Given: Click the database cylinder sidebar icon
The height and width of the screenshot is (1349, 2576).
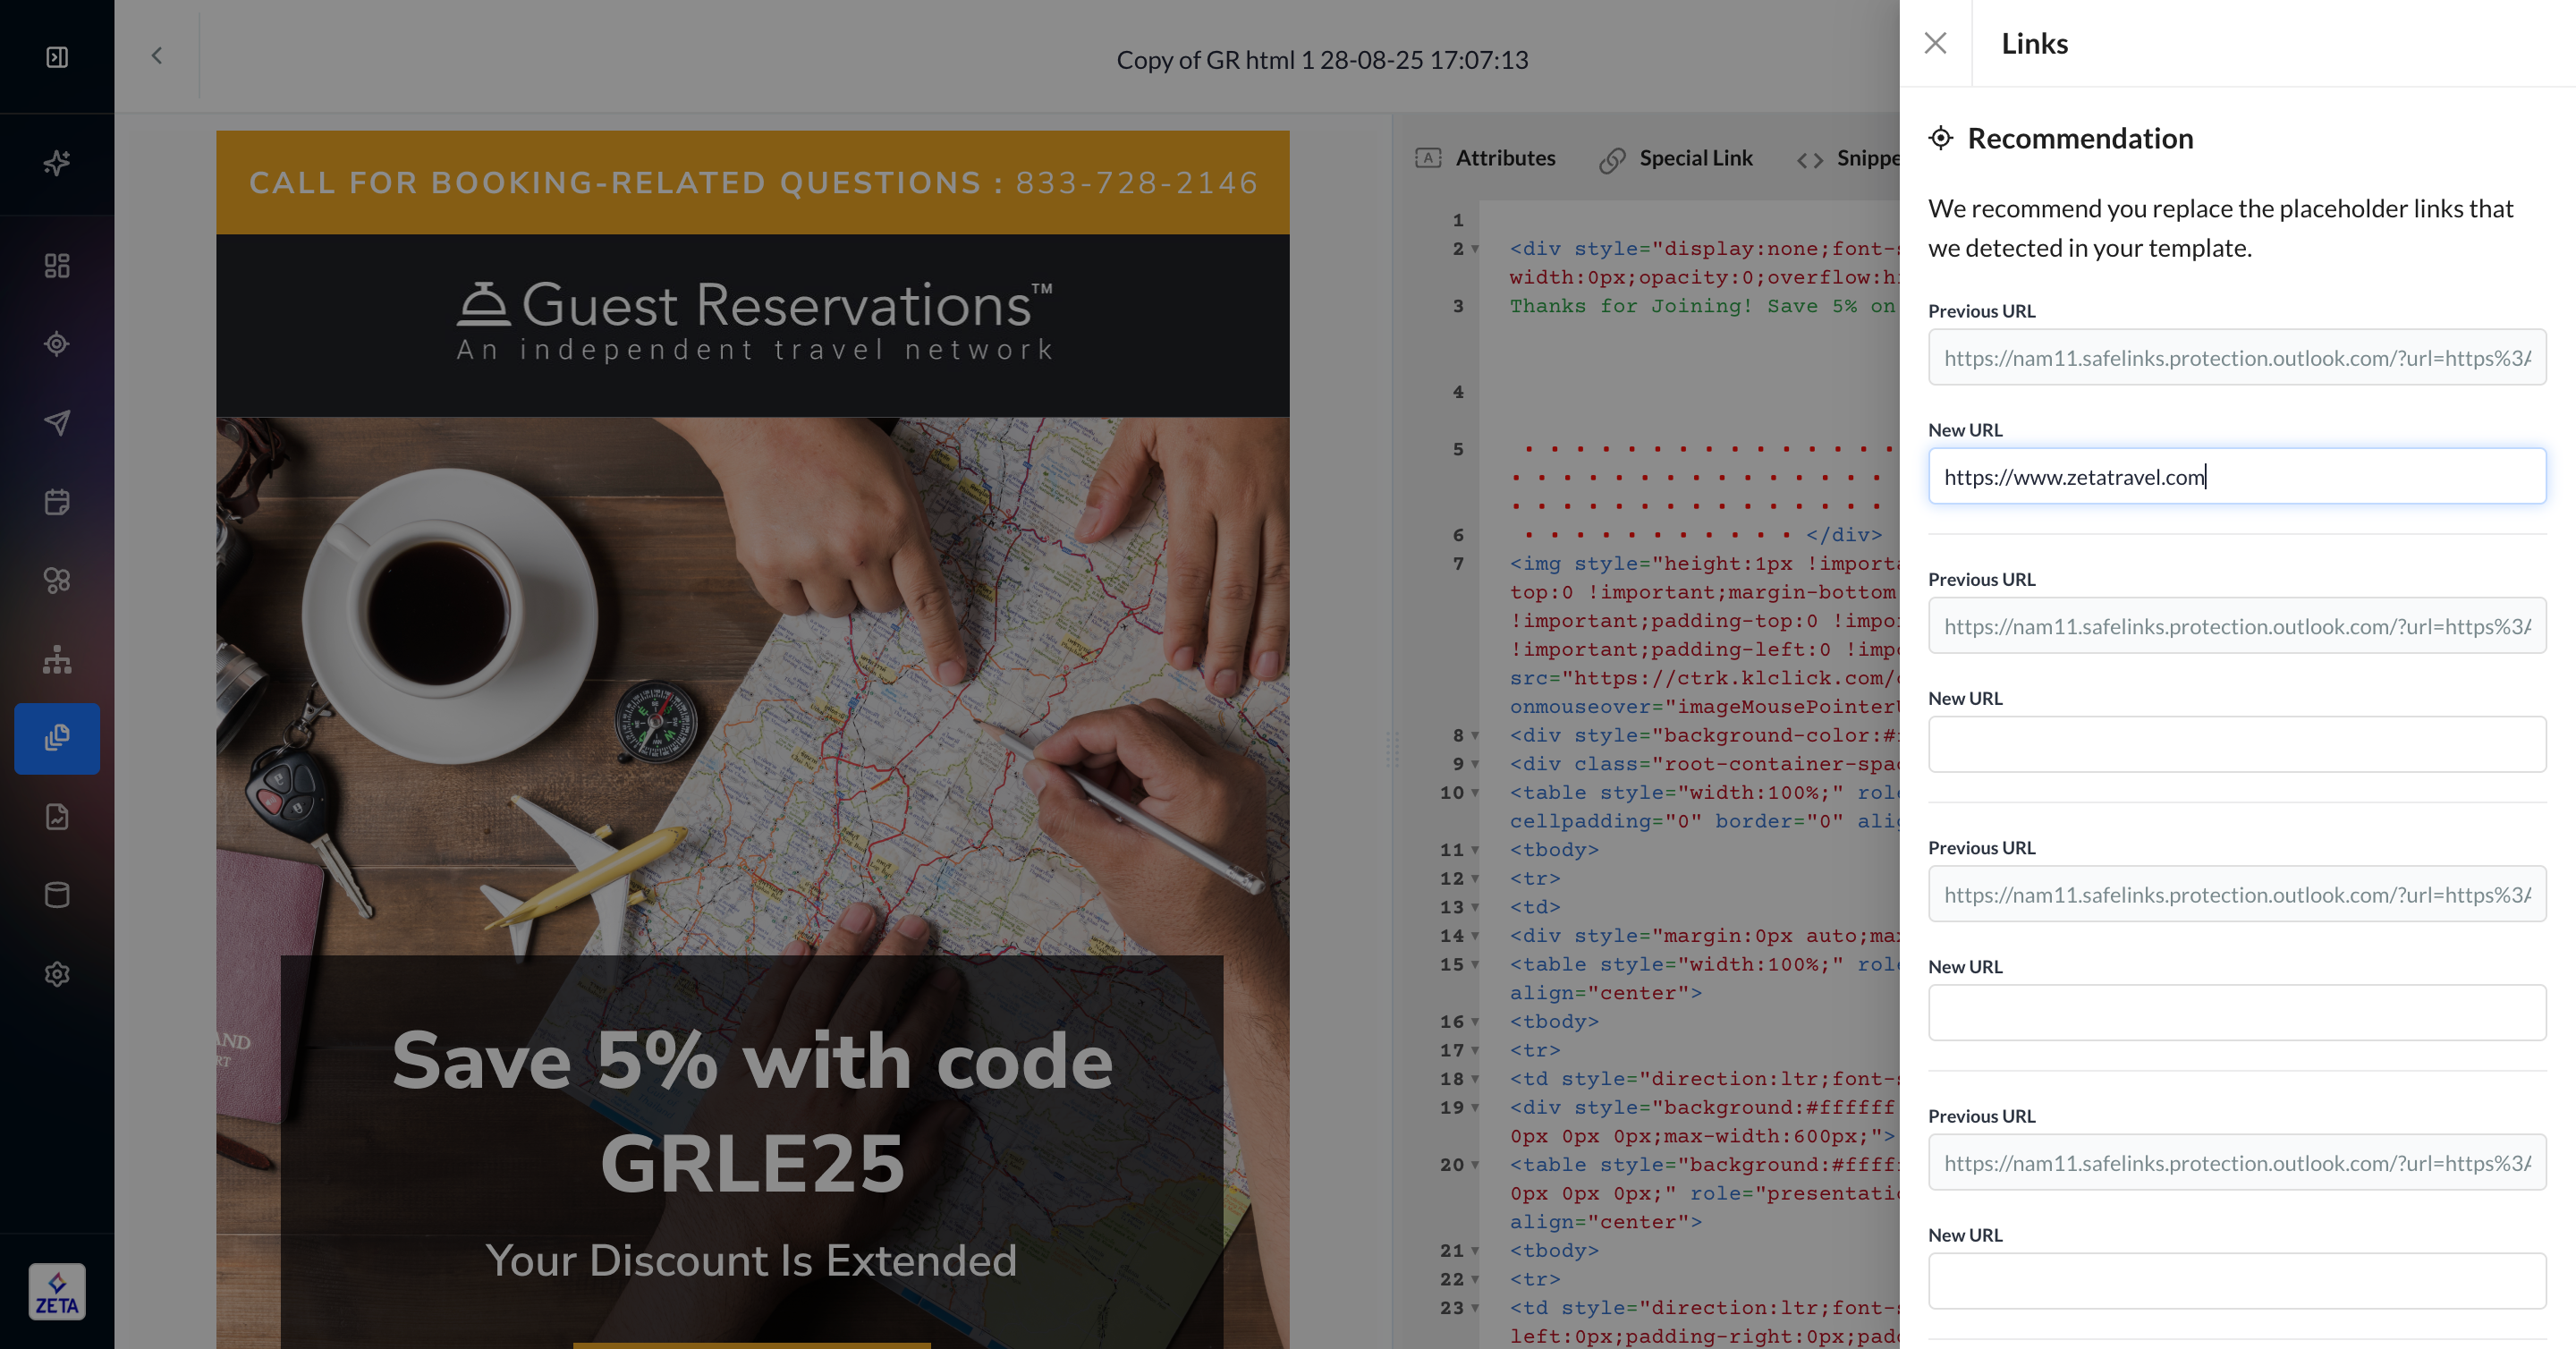Looking at the screenshot, I should (57, 895).
